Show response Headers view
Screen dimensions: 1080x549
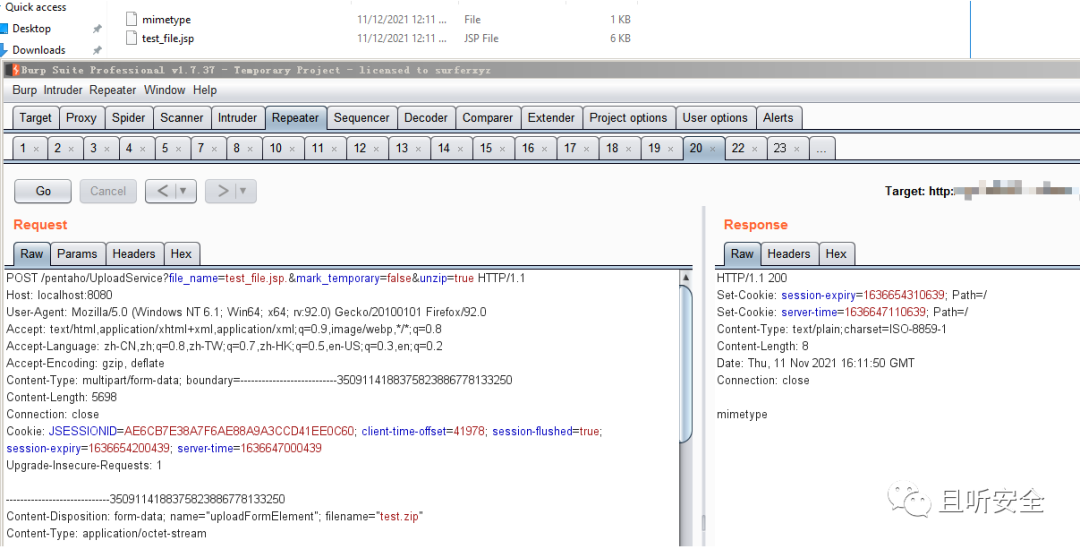(789, 253)
